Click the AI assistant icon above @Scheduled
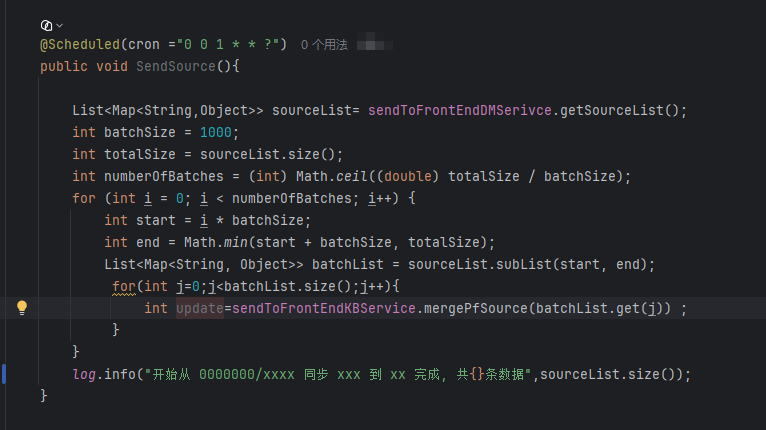The image size is (766, 430). [x=46, y=25]
